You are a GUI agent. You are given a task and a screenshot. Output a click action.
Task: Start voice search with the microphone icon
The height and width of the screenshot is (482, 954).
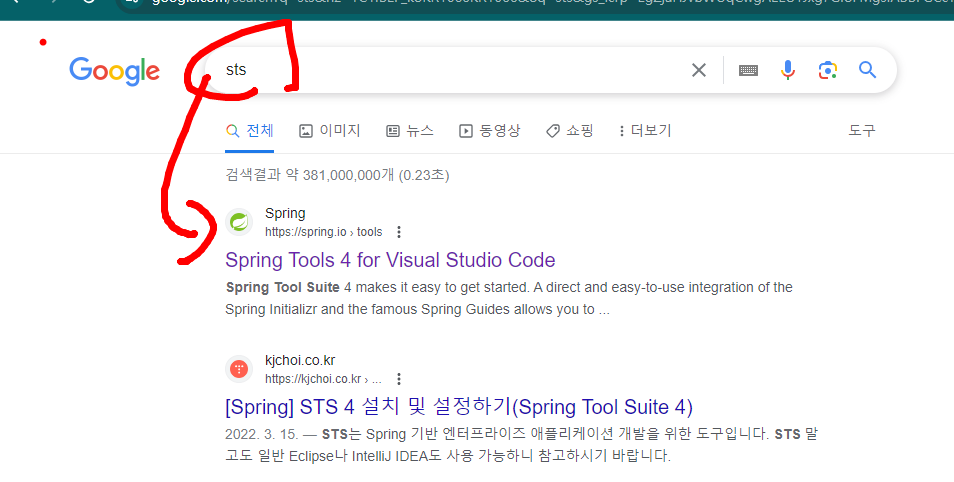tap(788, 70)
